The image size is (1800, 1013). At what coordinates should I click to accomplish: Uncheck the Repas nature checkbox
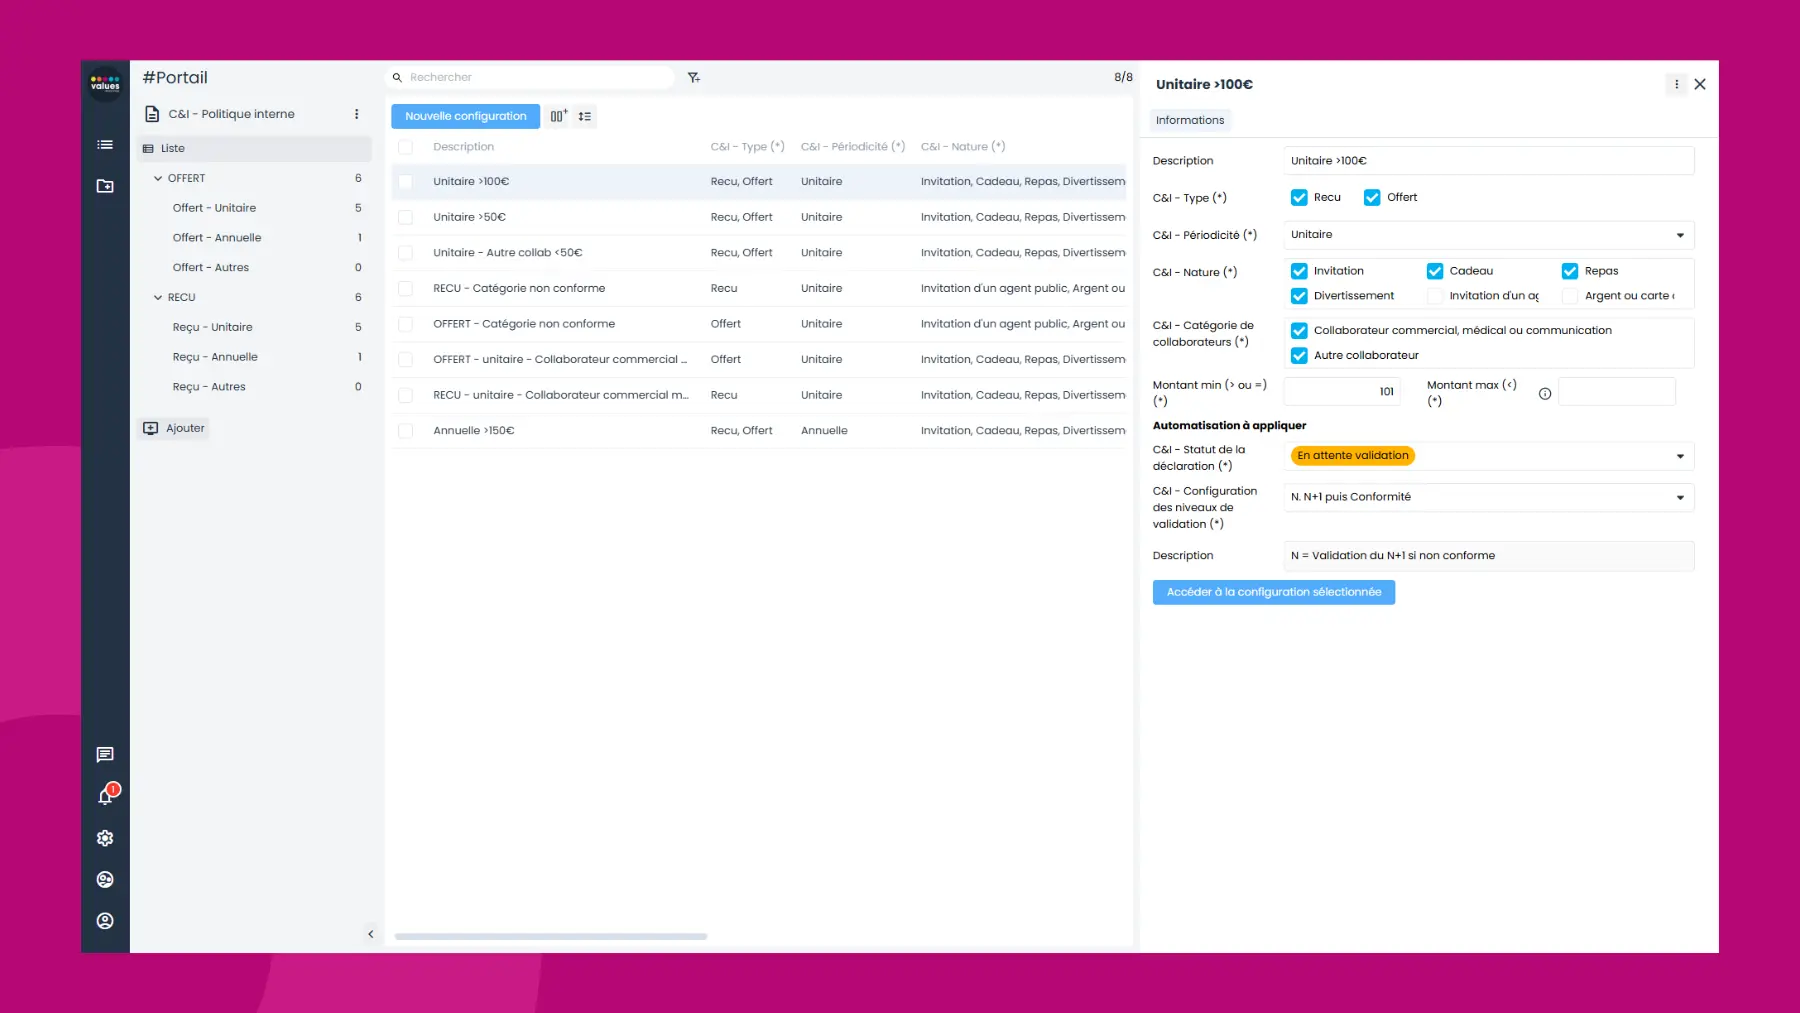pyautogui.click(x=1570, y=270)
